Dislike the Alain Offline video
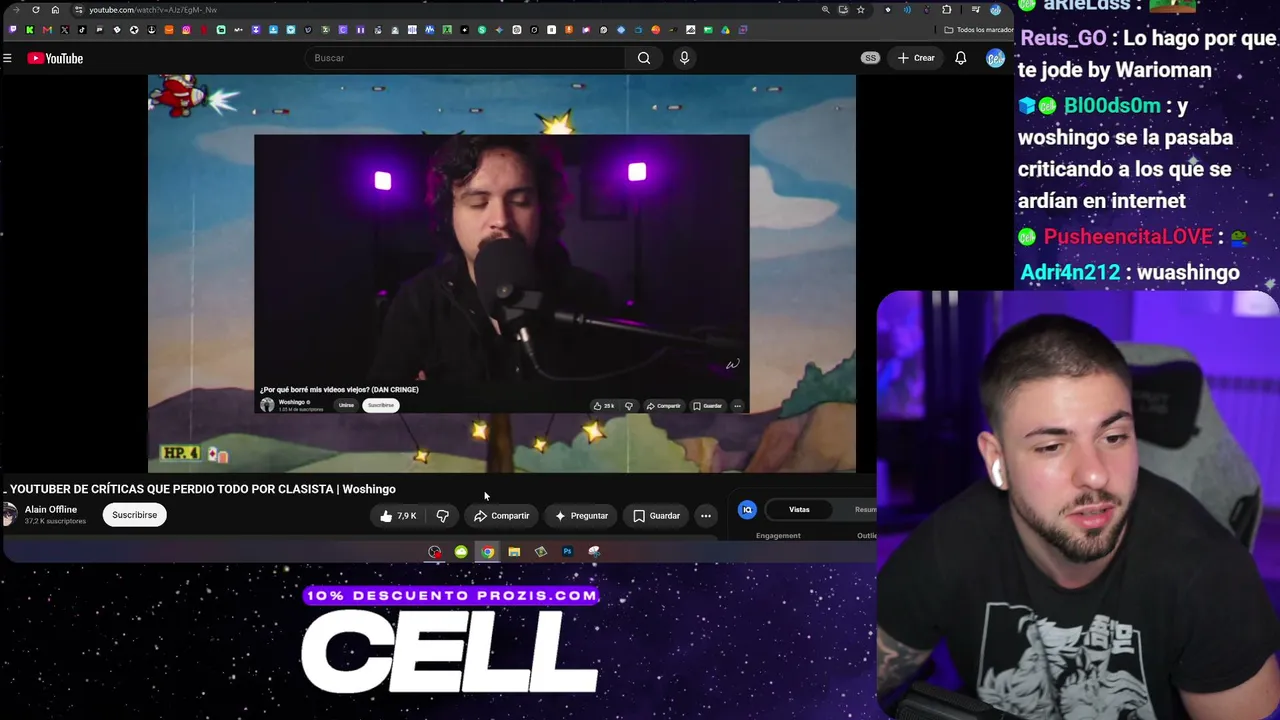Viewport: 1280px width, 720px height. (442, 516)
